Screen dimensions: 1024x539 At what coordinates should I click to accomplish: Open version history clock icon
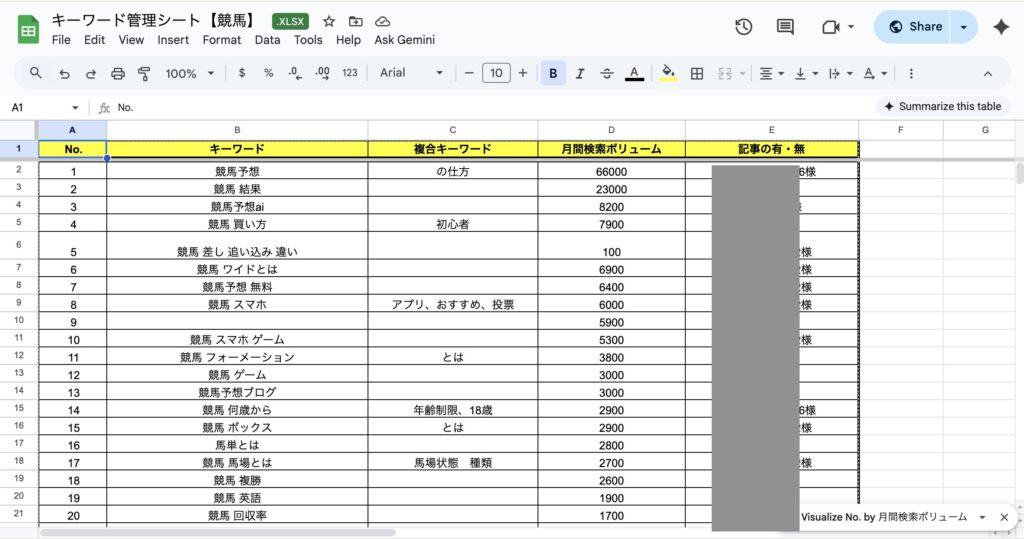pyautogui.click(x=743, y=27)
